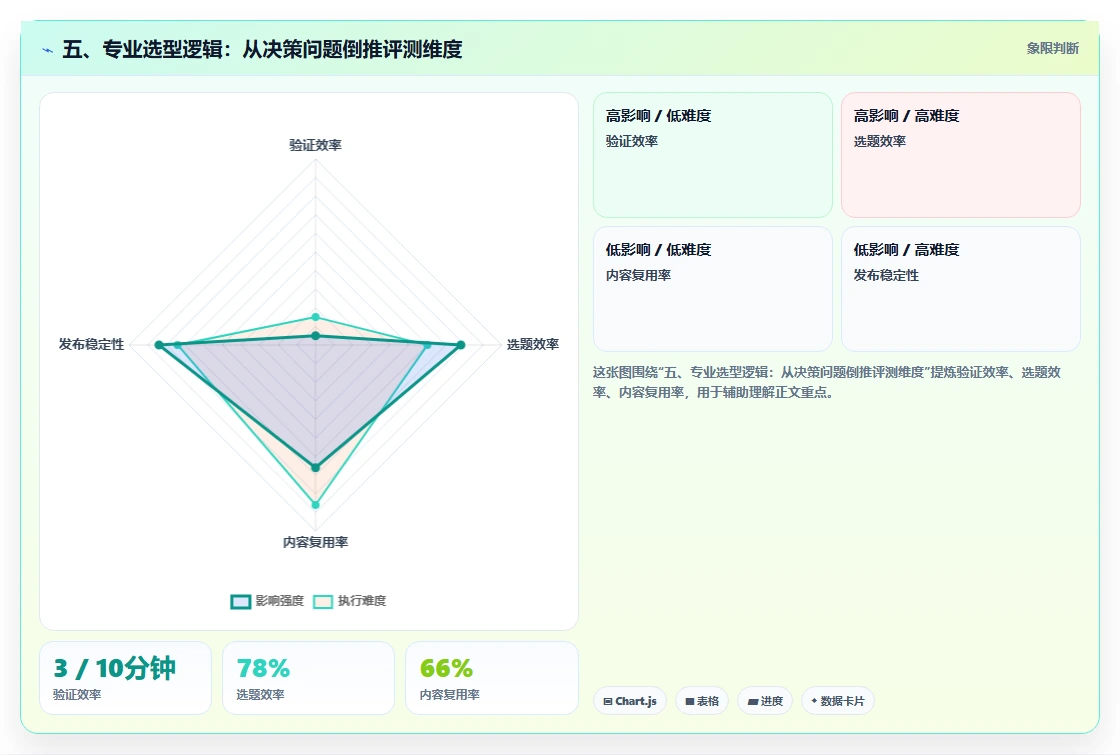Toggle the 影响强度 legend entry
This screenshot has width=1120, height=755.
tap(267, 601)
